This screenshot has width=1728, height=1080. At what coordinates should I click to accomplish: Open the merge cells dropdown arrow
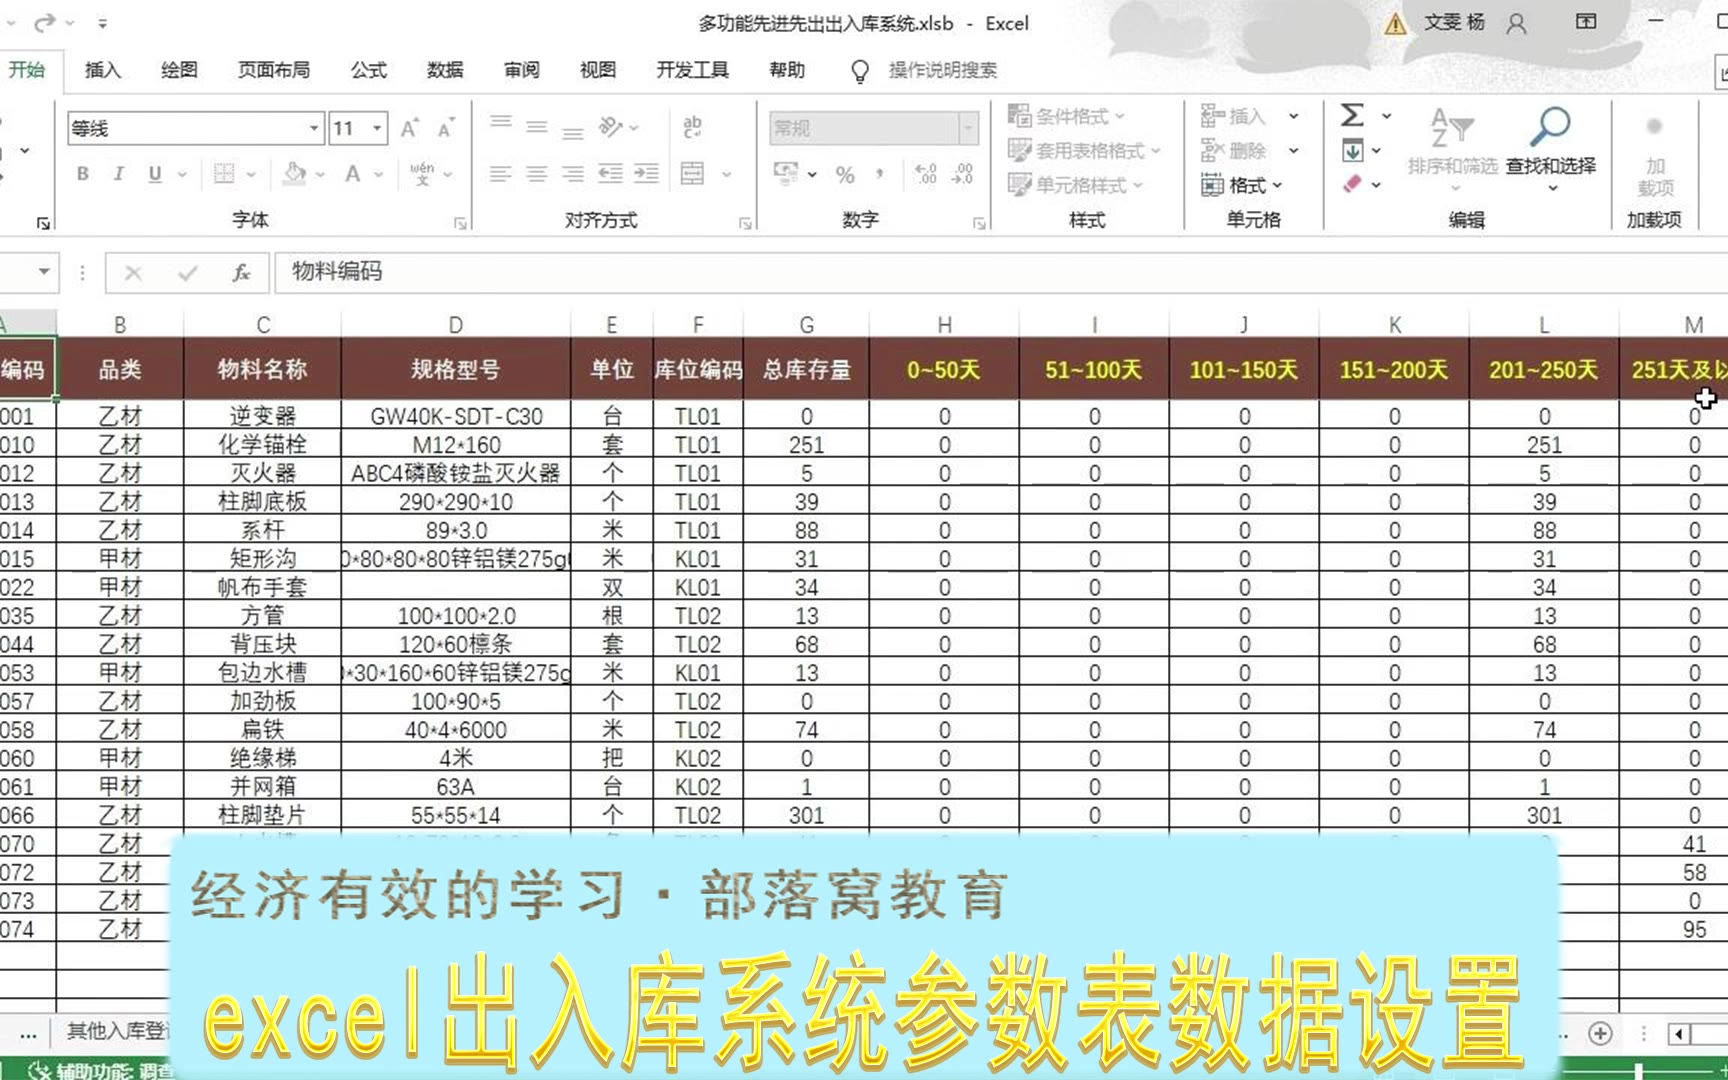[x=726, y=174]
